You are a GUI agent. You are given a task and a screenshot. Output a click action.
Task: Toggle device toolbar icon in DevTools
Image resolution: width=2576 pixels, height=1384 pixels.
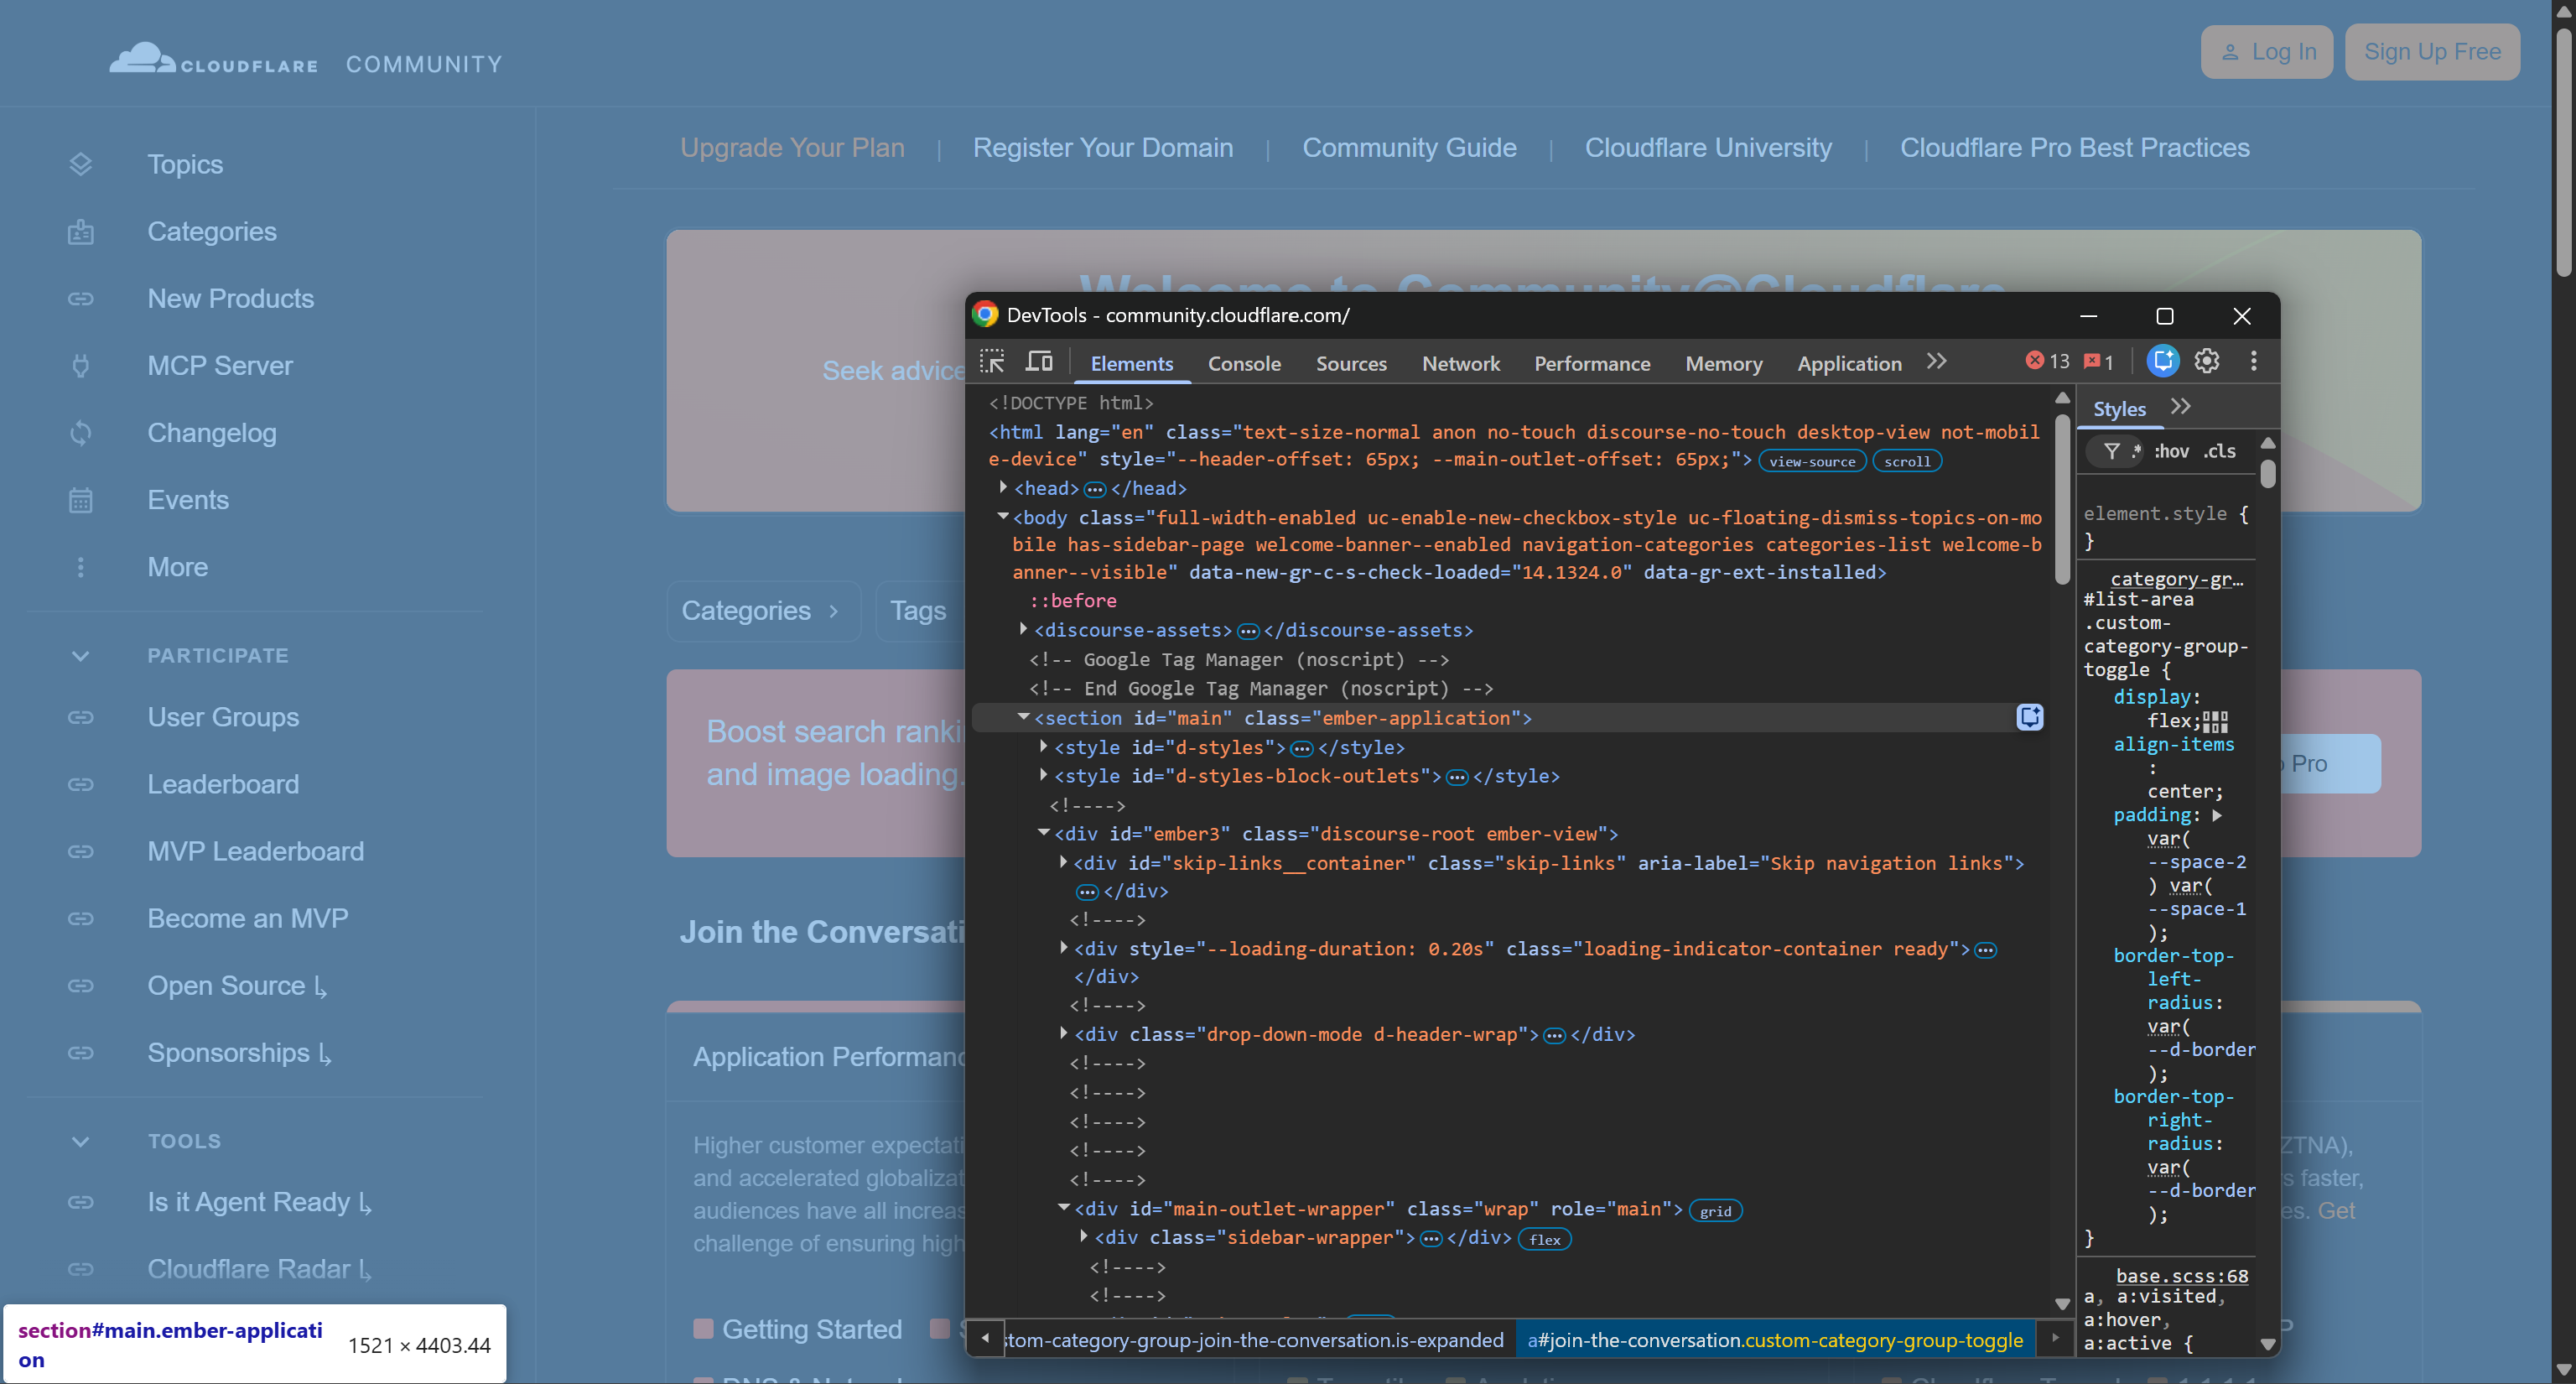1039,361
